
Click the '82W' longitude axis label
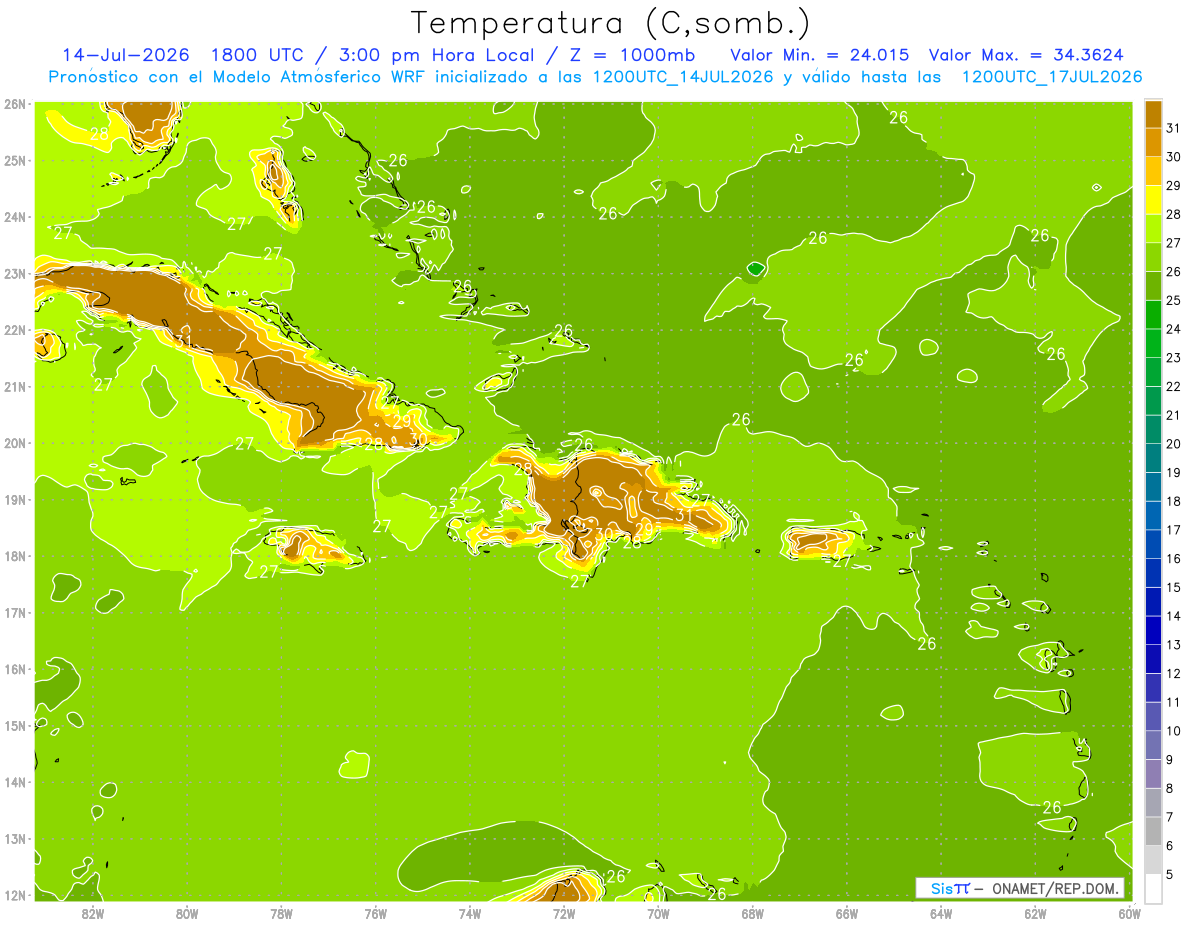pos(92,913)
